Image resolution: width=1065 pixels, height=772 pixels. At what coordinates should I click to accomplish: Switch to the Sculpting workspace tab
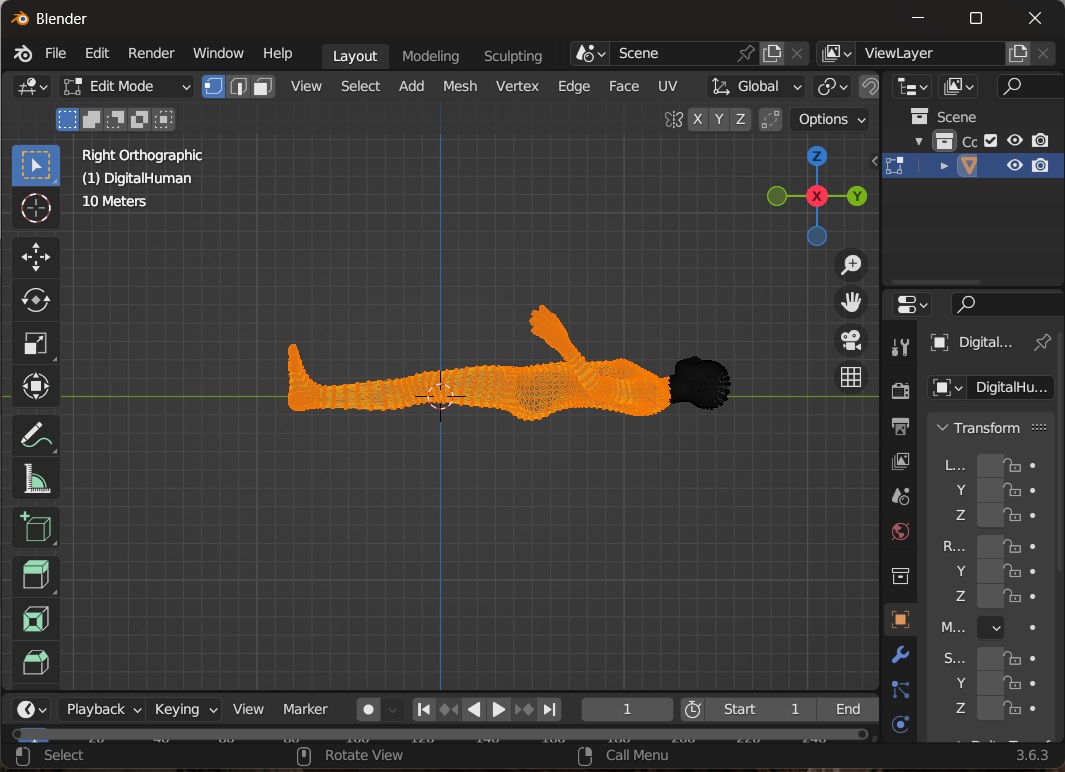[512, 56]
